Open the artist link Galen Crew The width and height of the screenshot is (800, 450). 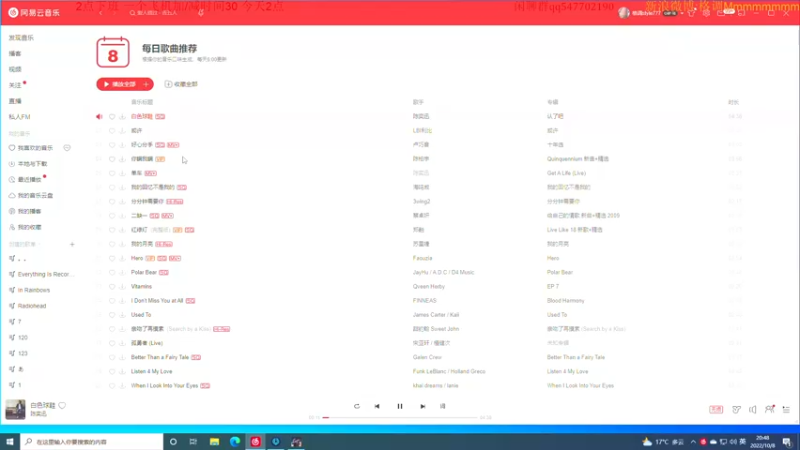point(427,357)
